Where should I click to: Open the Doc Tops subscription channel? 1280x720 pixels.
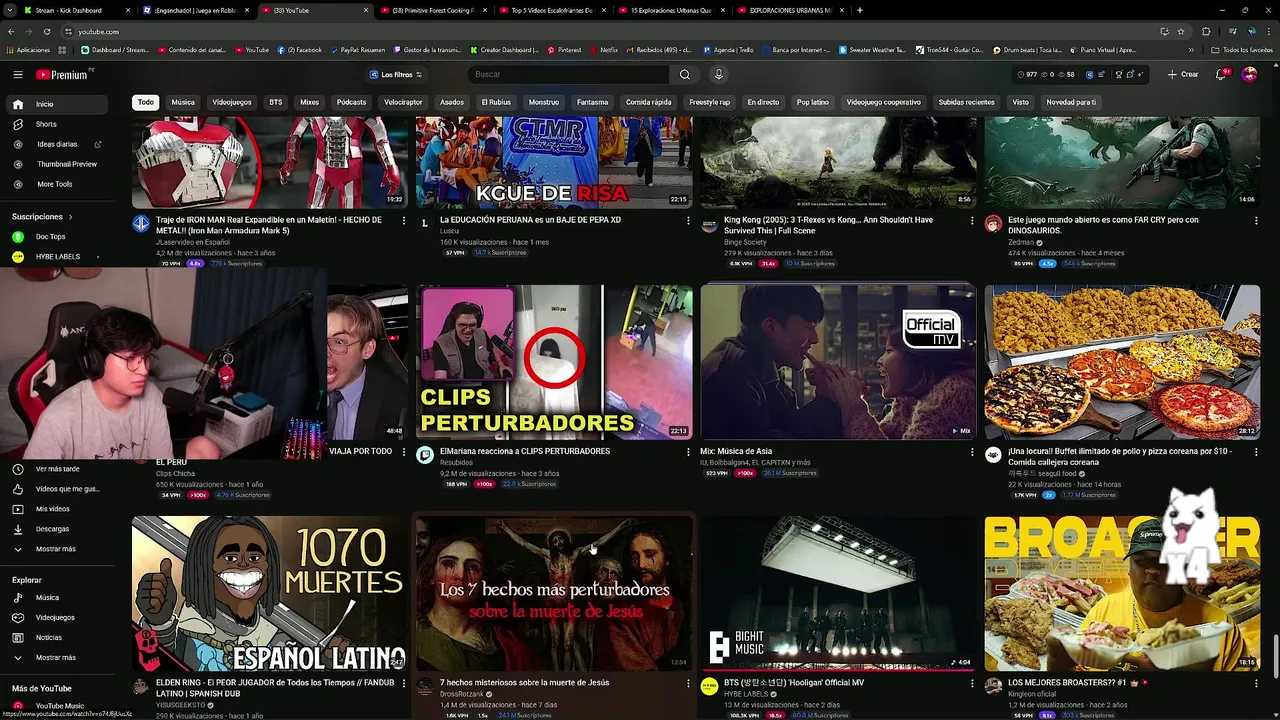coord(57,237)
